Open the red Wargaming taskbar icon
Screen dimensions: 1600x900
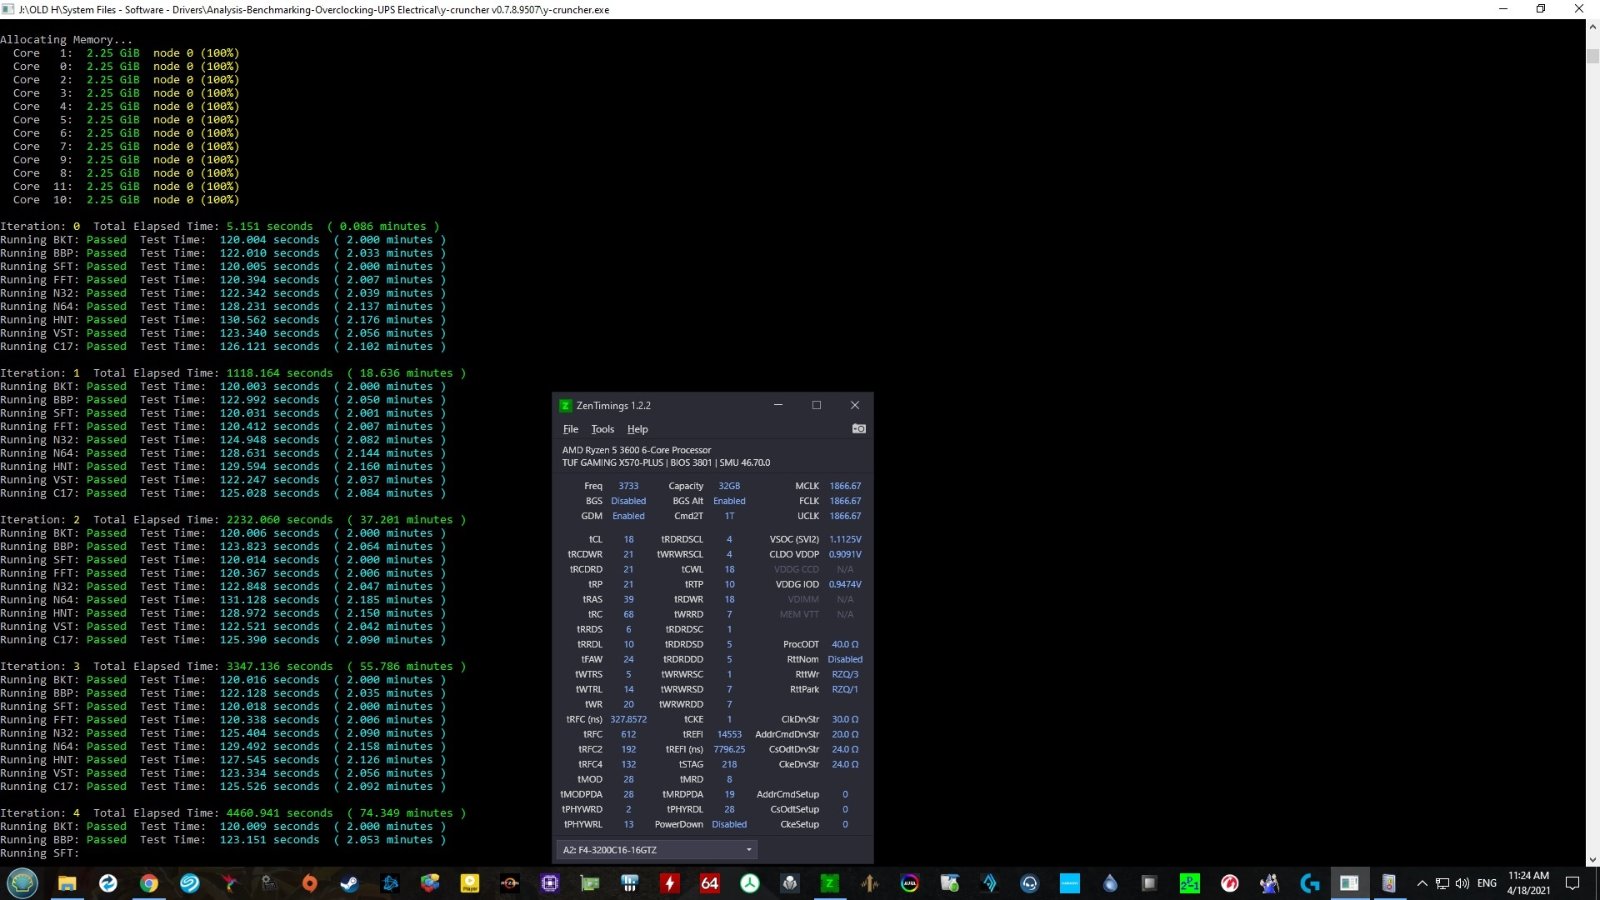(x=1229, y=883)
